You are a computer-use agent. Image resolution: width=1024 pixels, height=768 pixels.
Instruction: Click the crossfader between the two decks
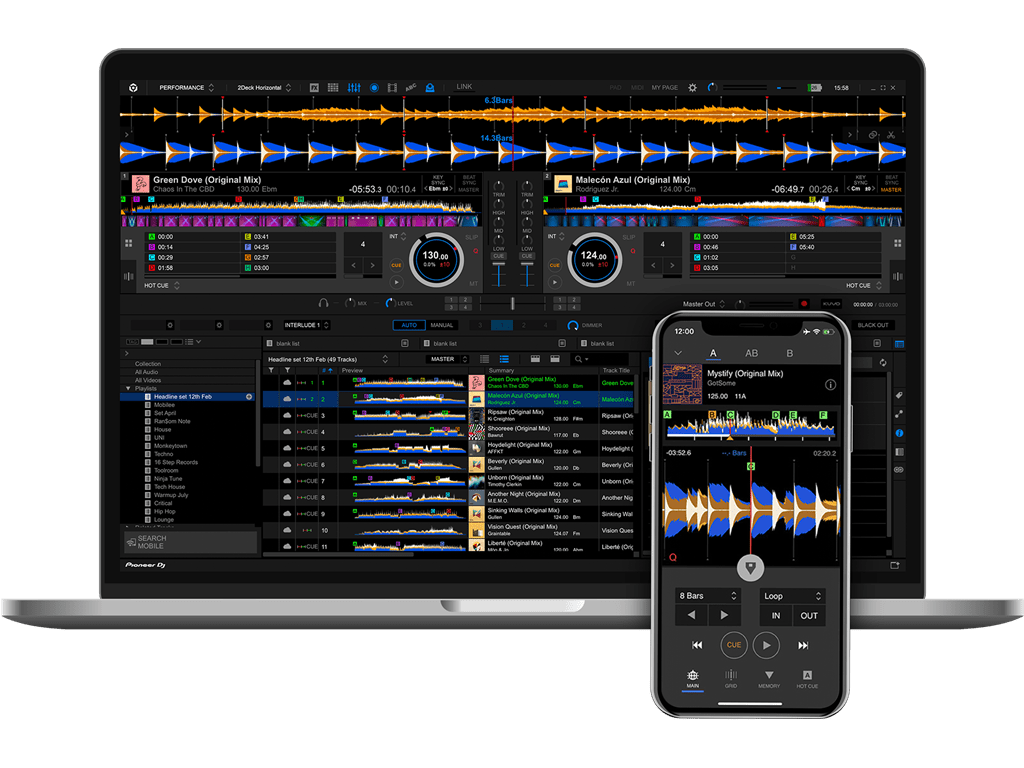pyautogui.click(x=513, y=303)
